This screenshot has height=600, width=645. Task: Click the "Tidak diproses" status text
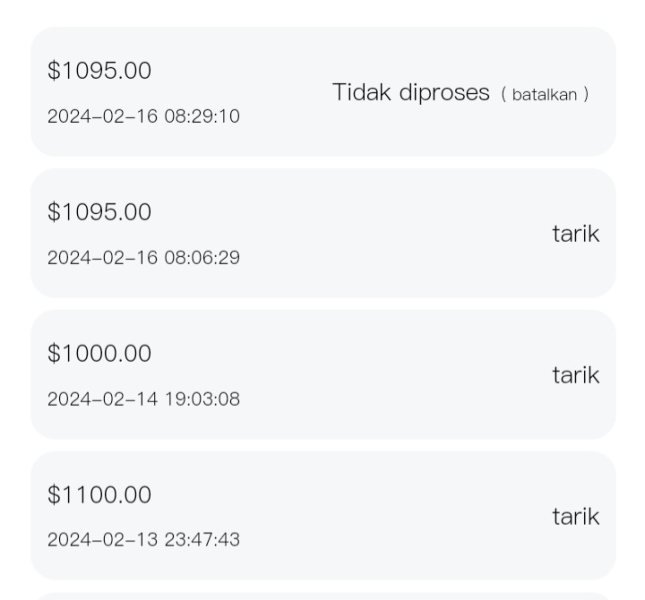pyautogui.click(x=411, y=93)
